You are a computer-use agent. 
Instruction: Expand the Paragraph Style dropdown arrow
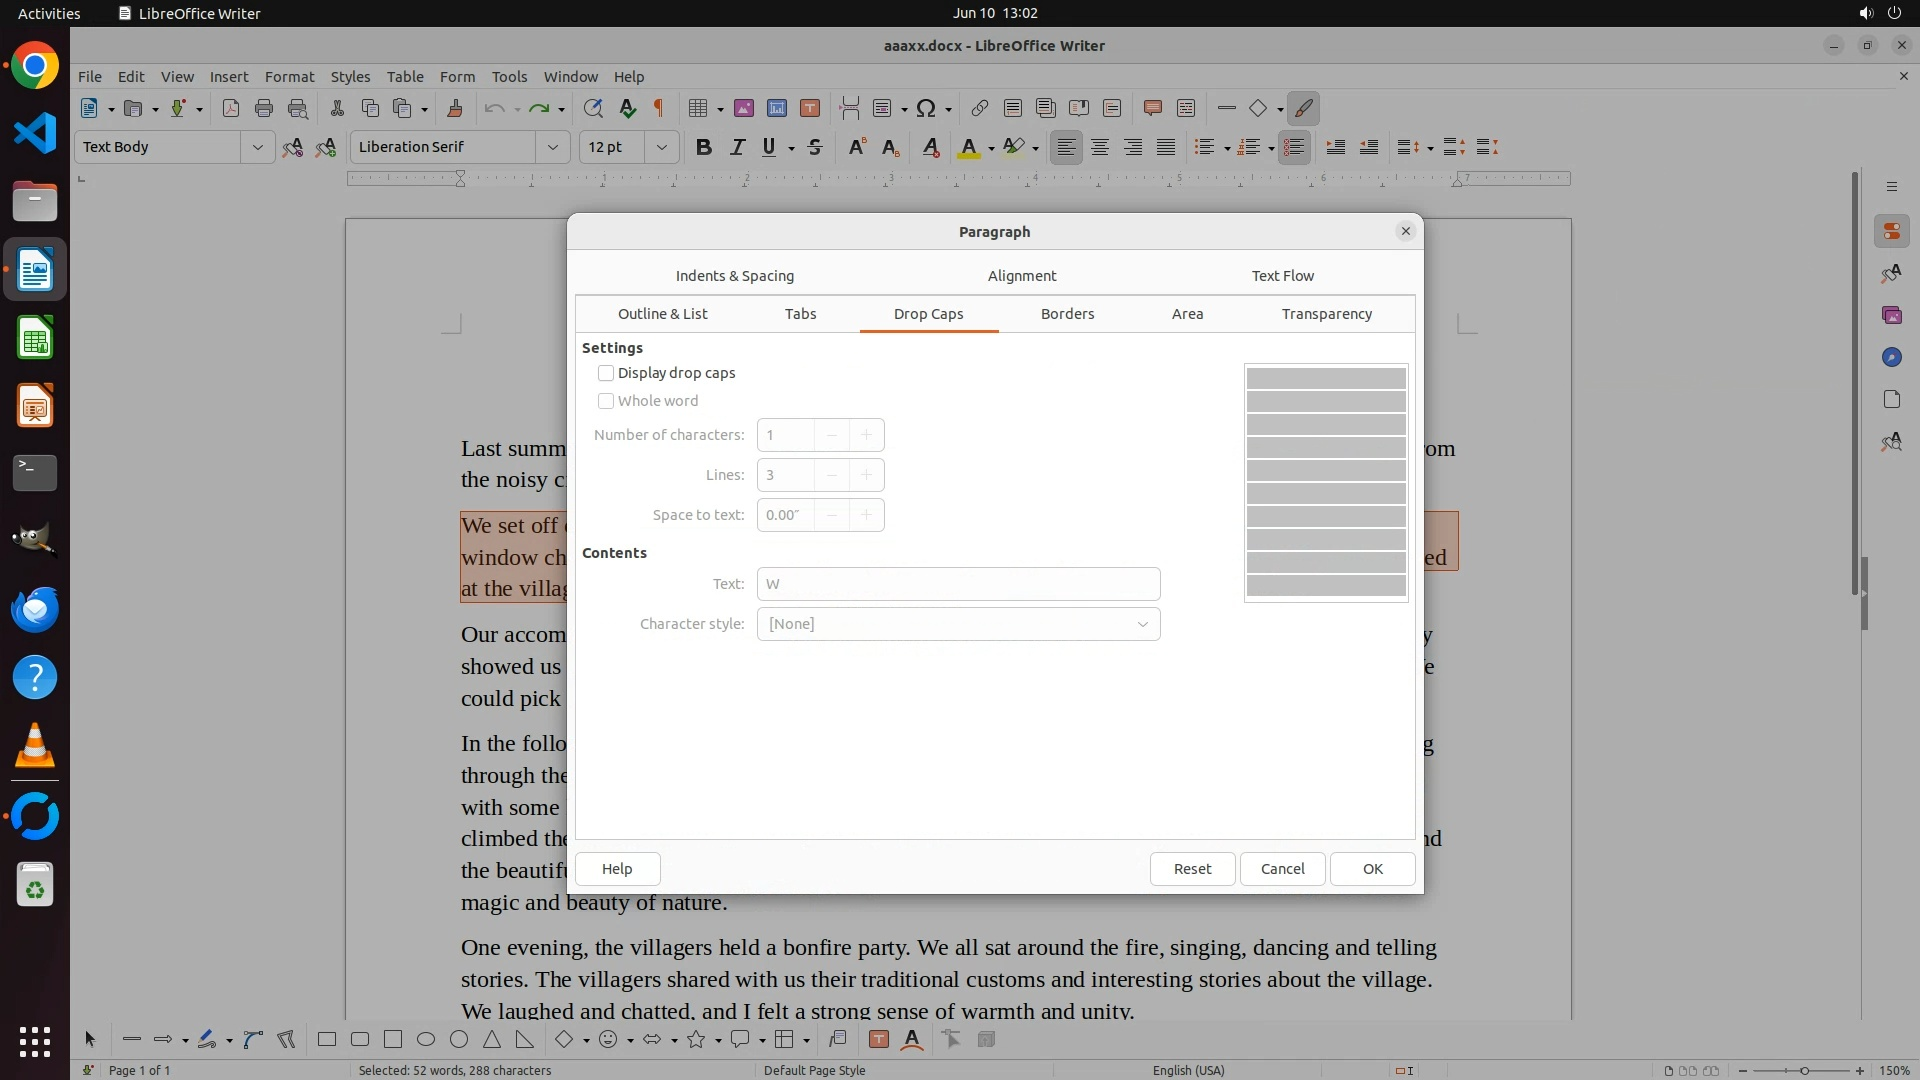257,147
